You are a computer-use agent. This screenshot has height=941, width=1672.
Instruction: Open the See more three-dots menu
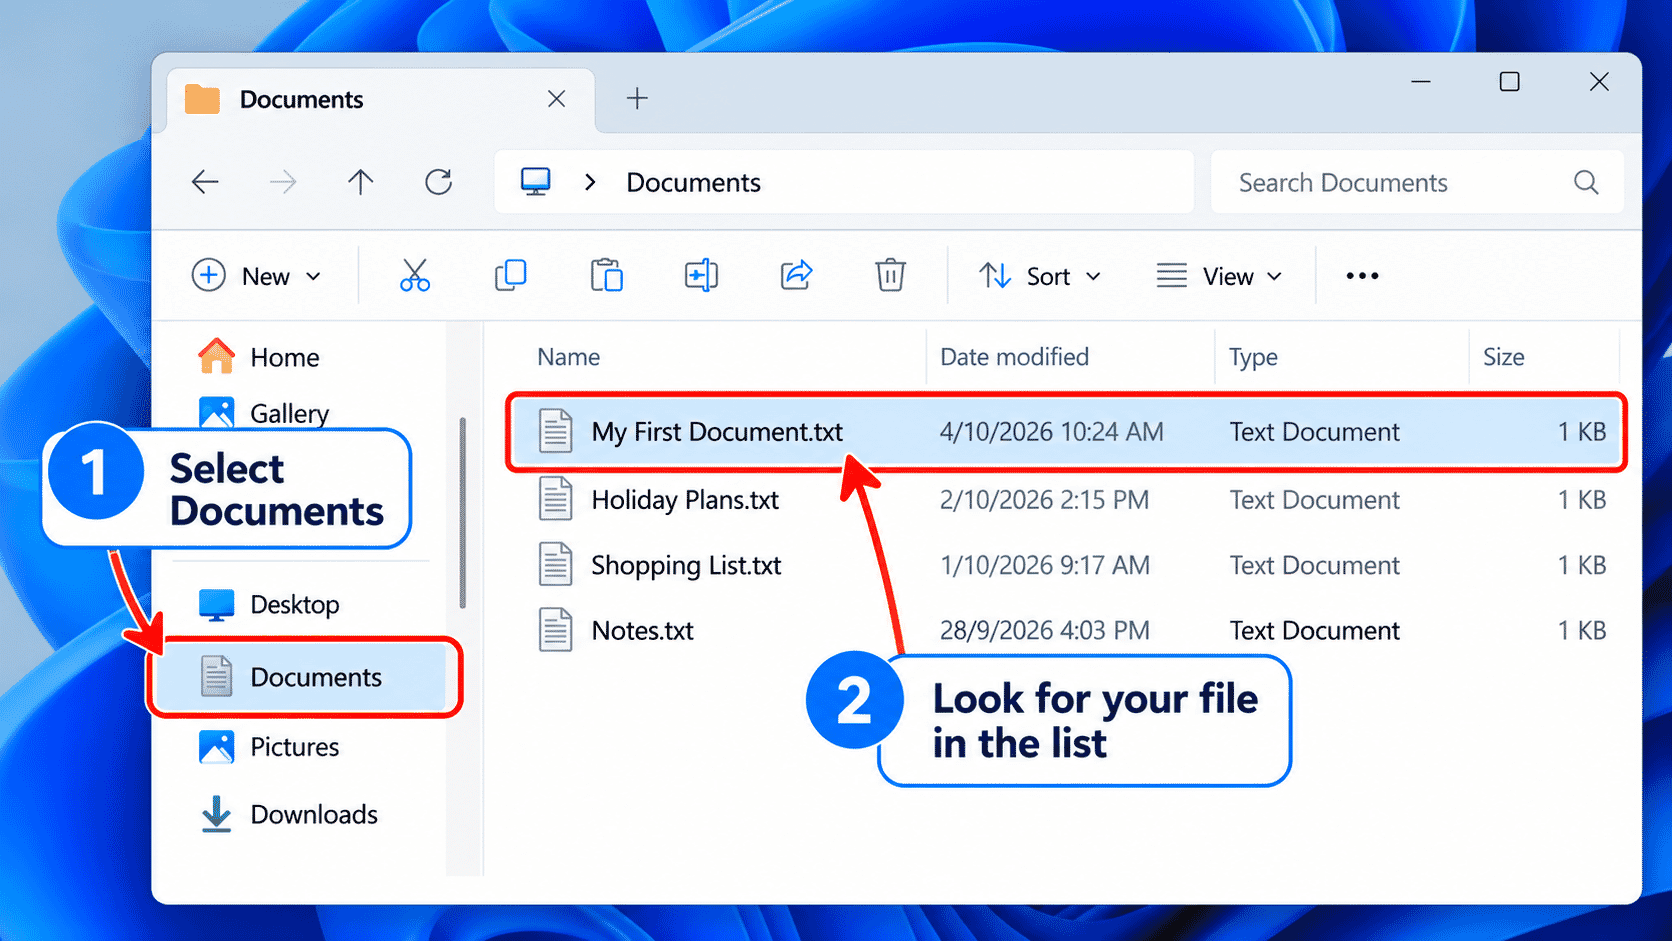coord(1362,276)
